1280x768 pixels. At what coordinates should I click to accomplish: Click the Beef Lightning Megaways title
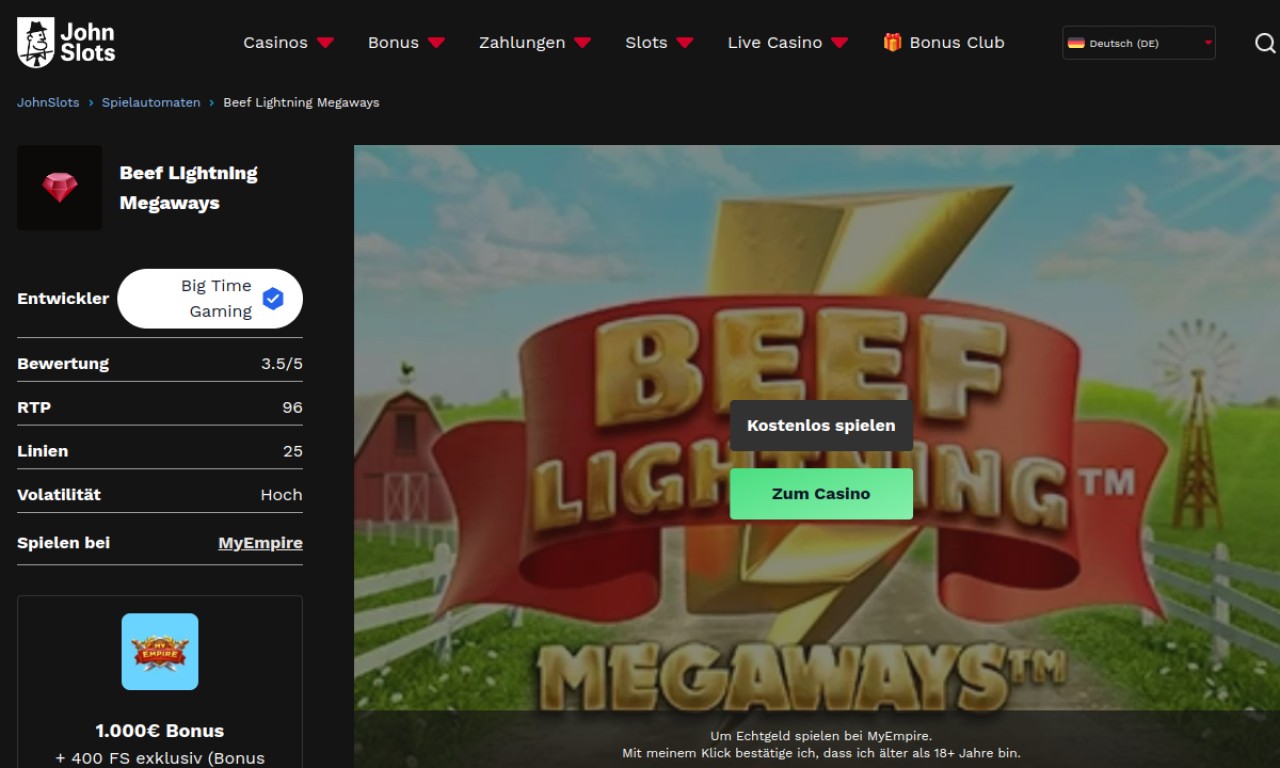[x=188, y=188]
